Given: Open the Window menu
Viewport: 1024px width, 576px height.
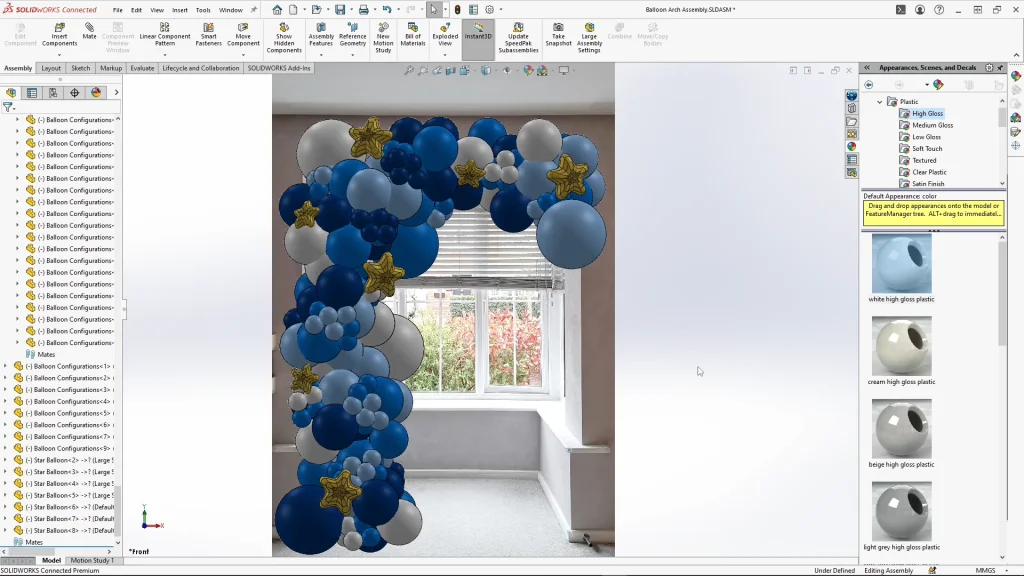Looking at the screenshot, I should (x=232, y=10).
